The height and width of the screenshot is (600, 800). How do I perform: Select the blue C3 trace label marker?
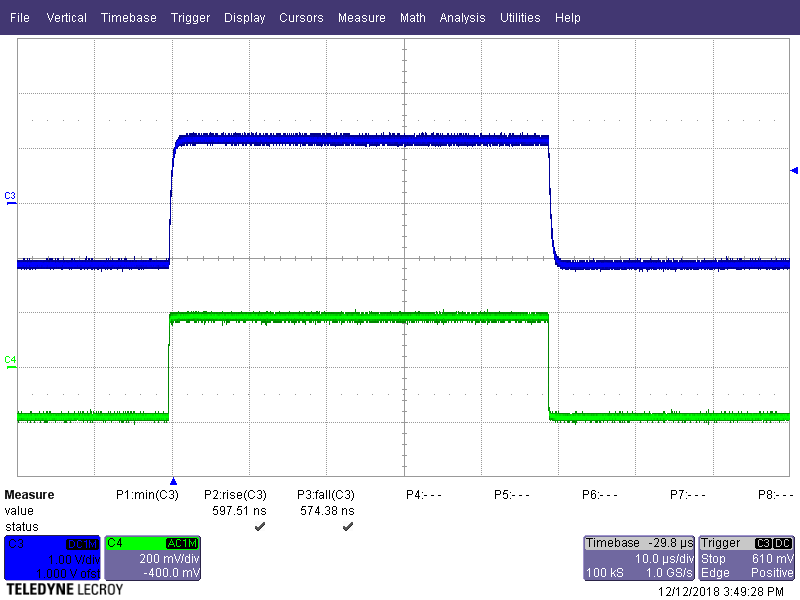10,198
